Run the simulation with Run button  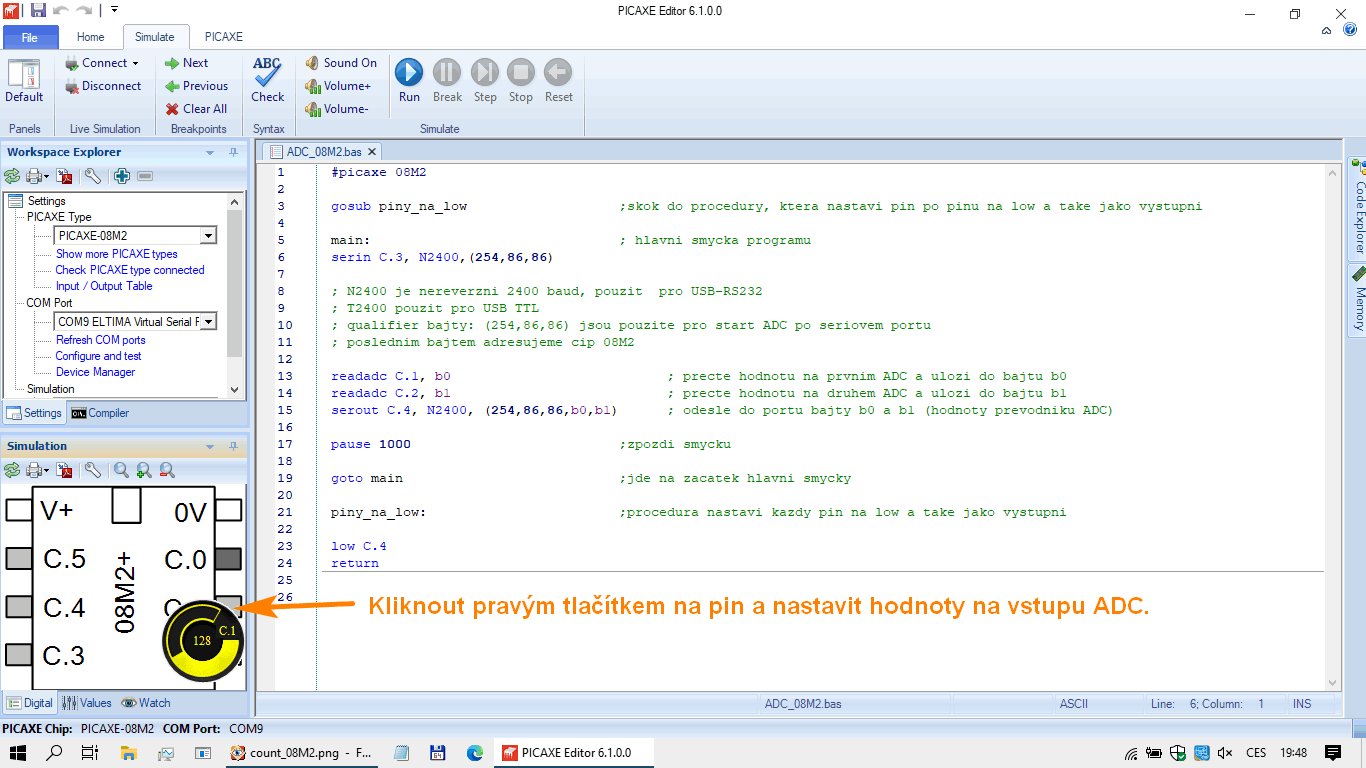click(409, 72)
